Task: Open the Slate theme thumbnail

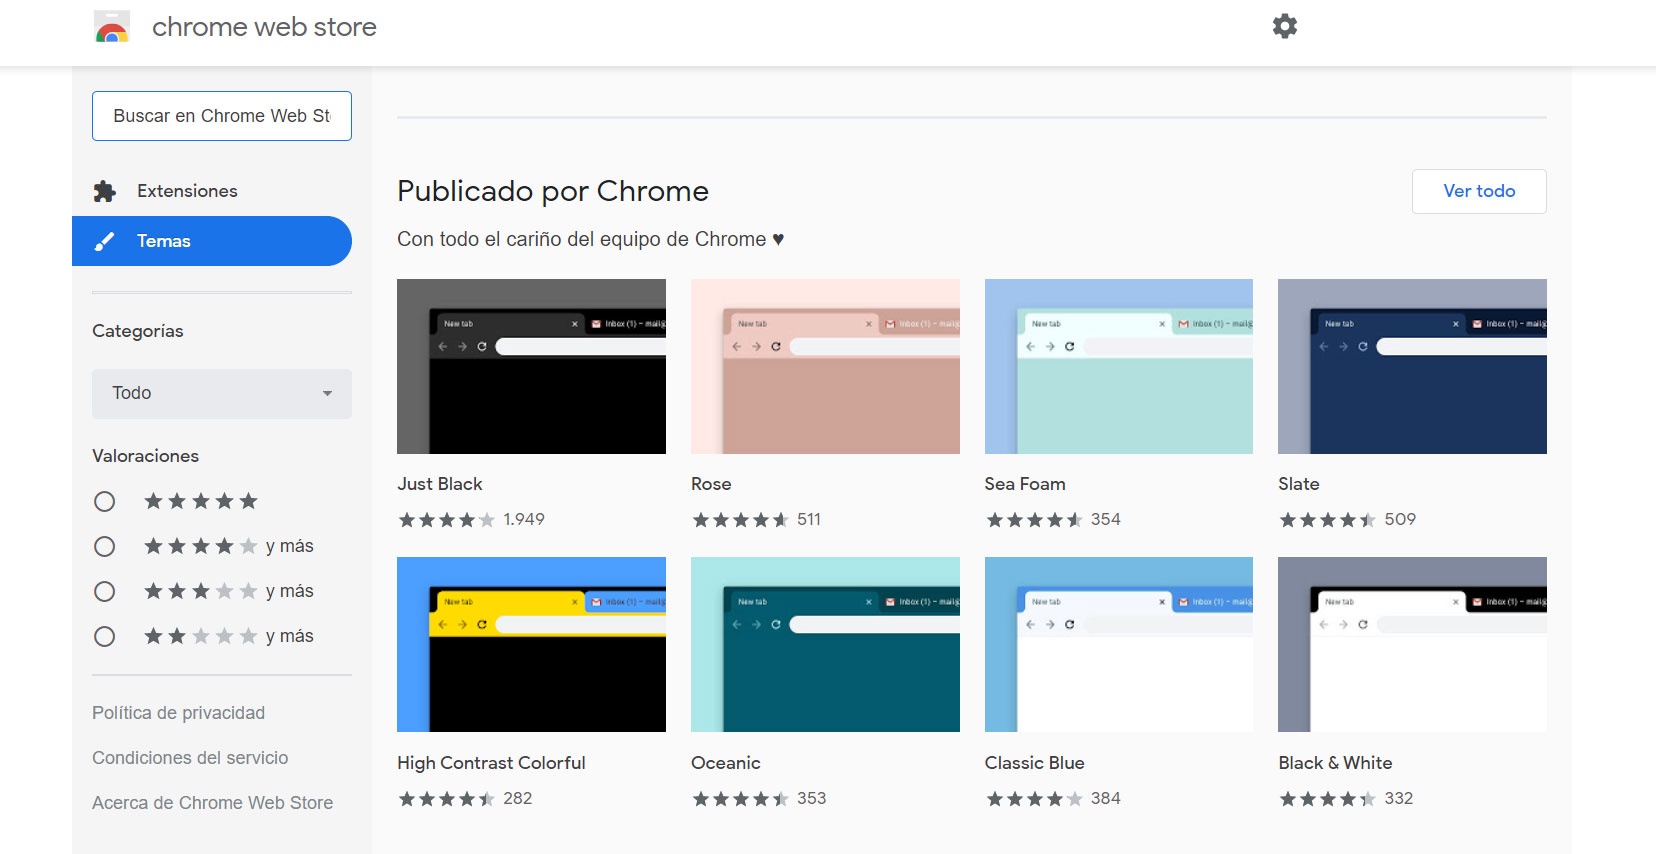Action: point(1412,366)
